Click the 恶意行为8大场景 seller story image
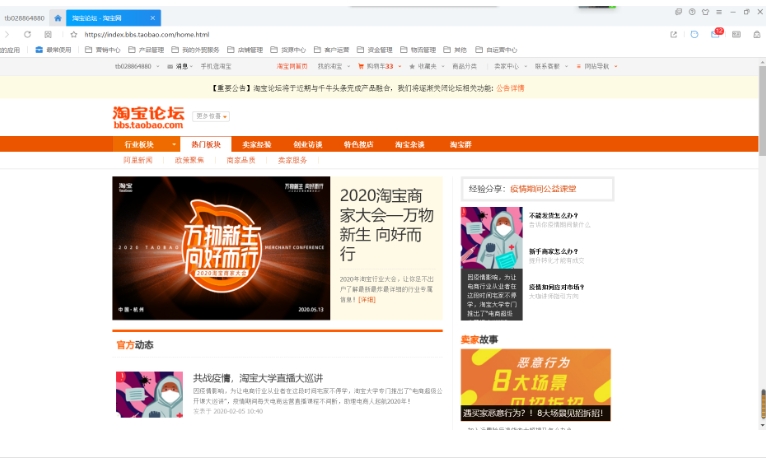 (535, 384)
